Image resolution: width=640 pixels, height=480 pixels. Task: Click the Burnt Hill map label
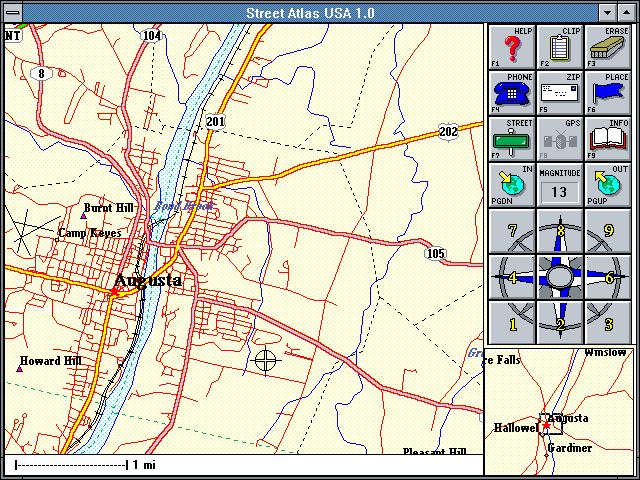pyautogui.click(x=109, y=208)
